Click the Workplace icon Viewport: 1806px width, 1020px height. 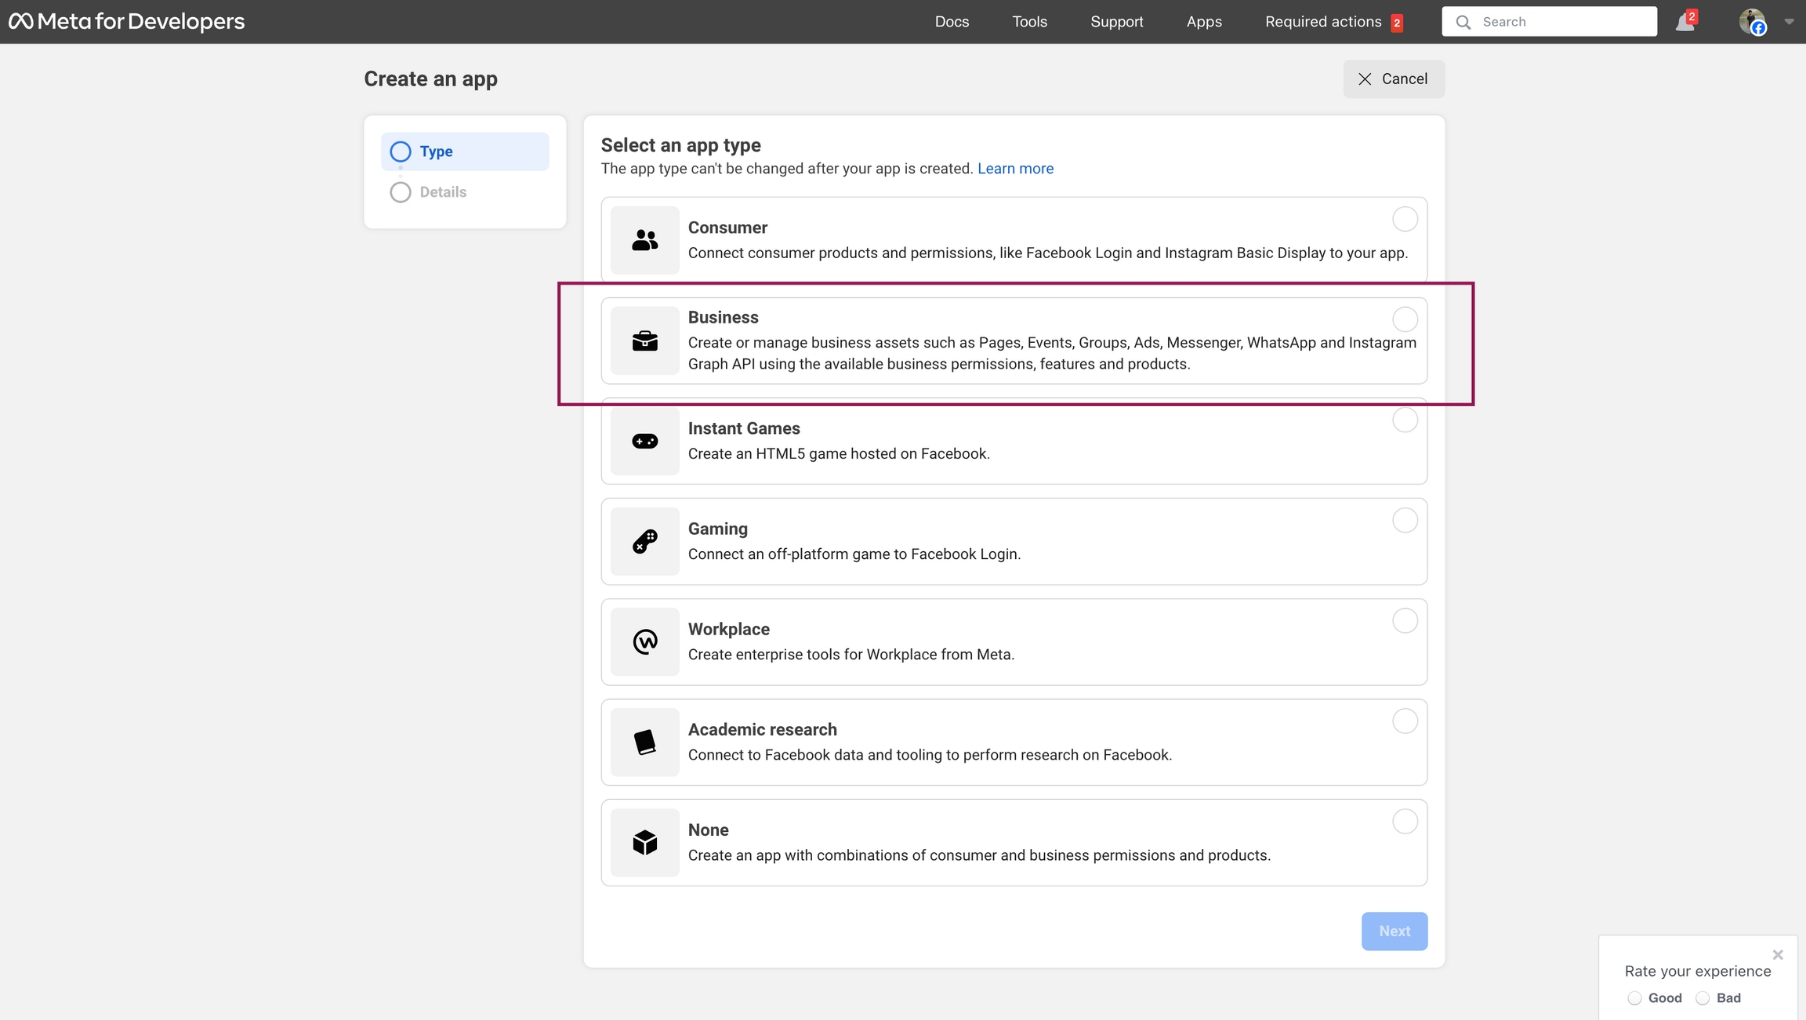click(x=645, y=642)
